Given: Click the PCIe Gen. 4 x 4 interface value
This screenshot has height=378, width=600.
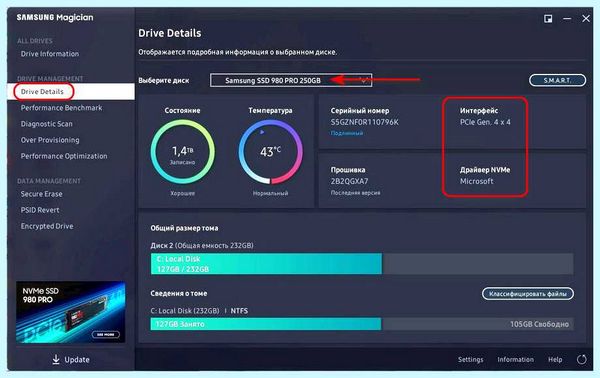Looking at the screenshot, I should [x=485, y=122].
